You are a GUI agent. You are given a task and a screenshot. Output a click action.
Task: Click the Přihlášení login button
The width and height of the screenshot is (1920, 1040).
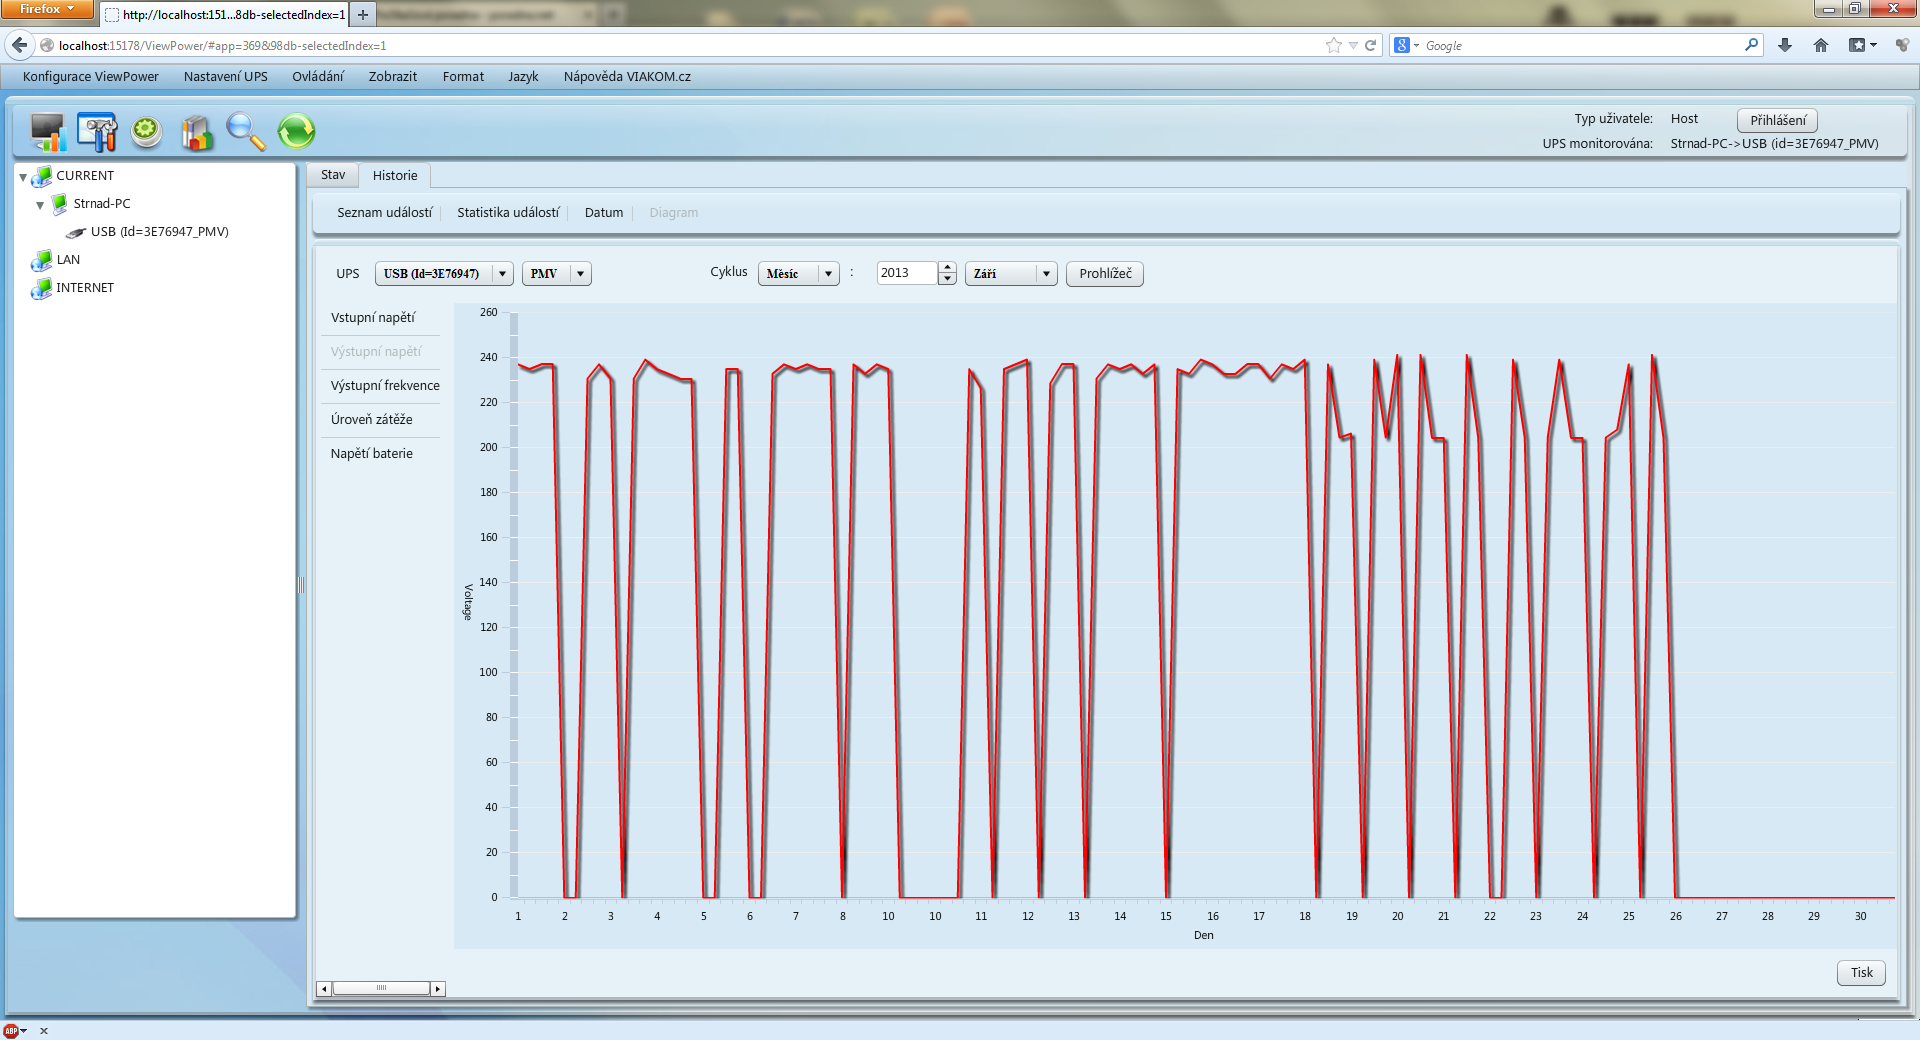pos(1777,120)
